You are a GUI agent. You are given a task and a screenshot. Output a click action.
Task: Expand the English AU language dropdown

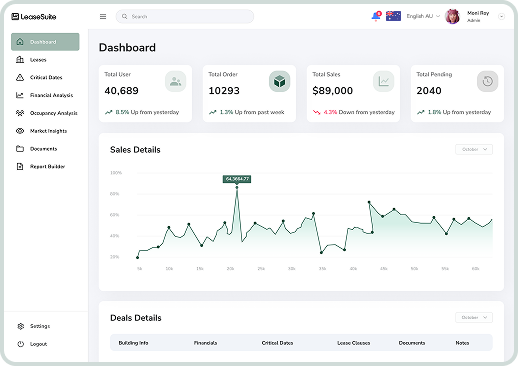(x=423, y=16)
